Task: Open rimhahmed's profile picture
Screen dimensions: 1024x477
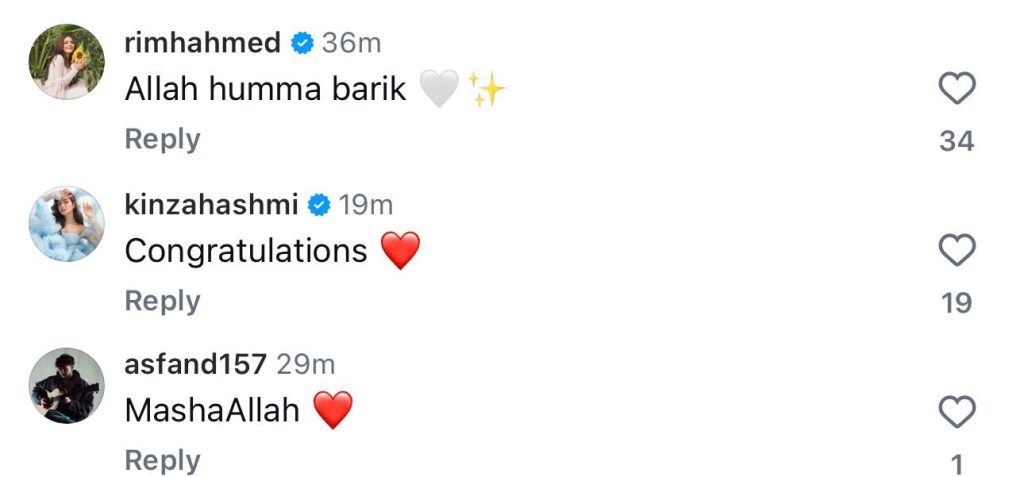Action: tap(66, 62)
